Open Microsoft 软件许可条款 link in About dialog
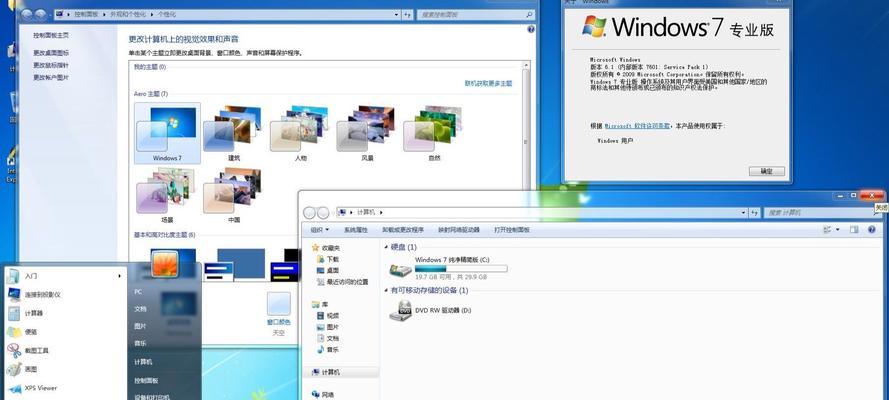889x400 pixels. [637, 126]
